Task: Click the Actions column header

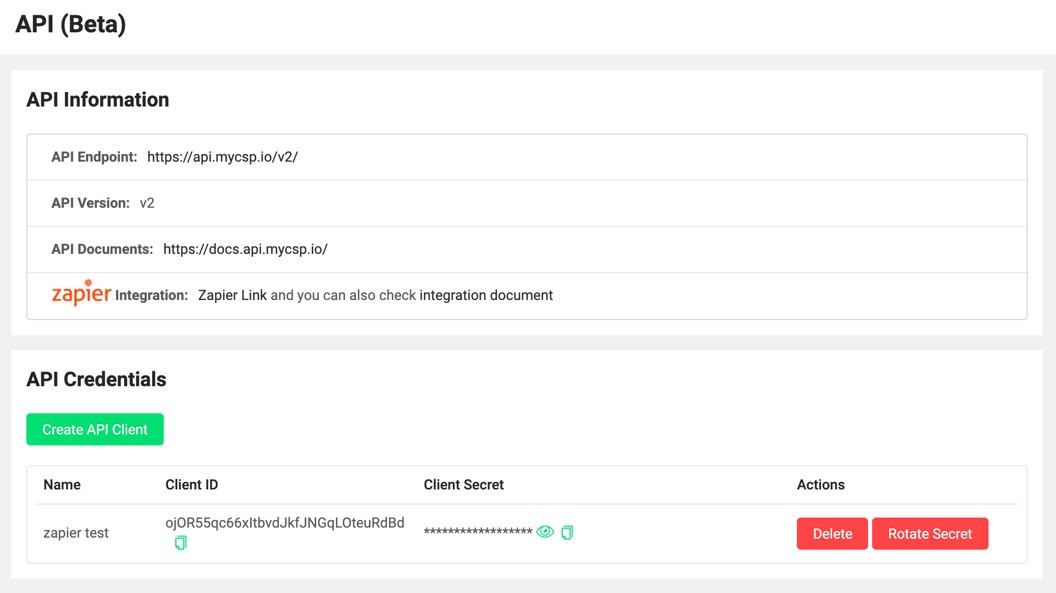Action: pos(821,484)
